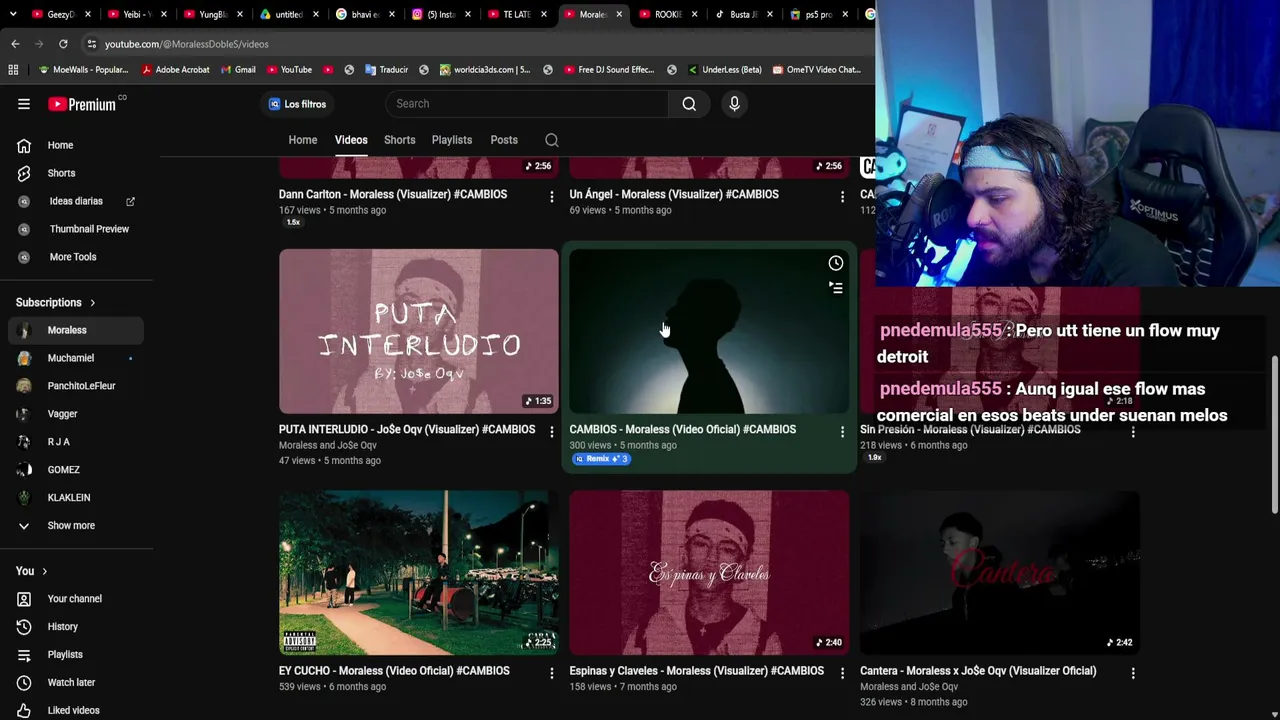Start voice search with the microphone
The height and width of the screenshot is (720, 1280).
pos(734,104)
